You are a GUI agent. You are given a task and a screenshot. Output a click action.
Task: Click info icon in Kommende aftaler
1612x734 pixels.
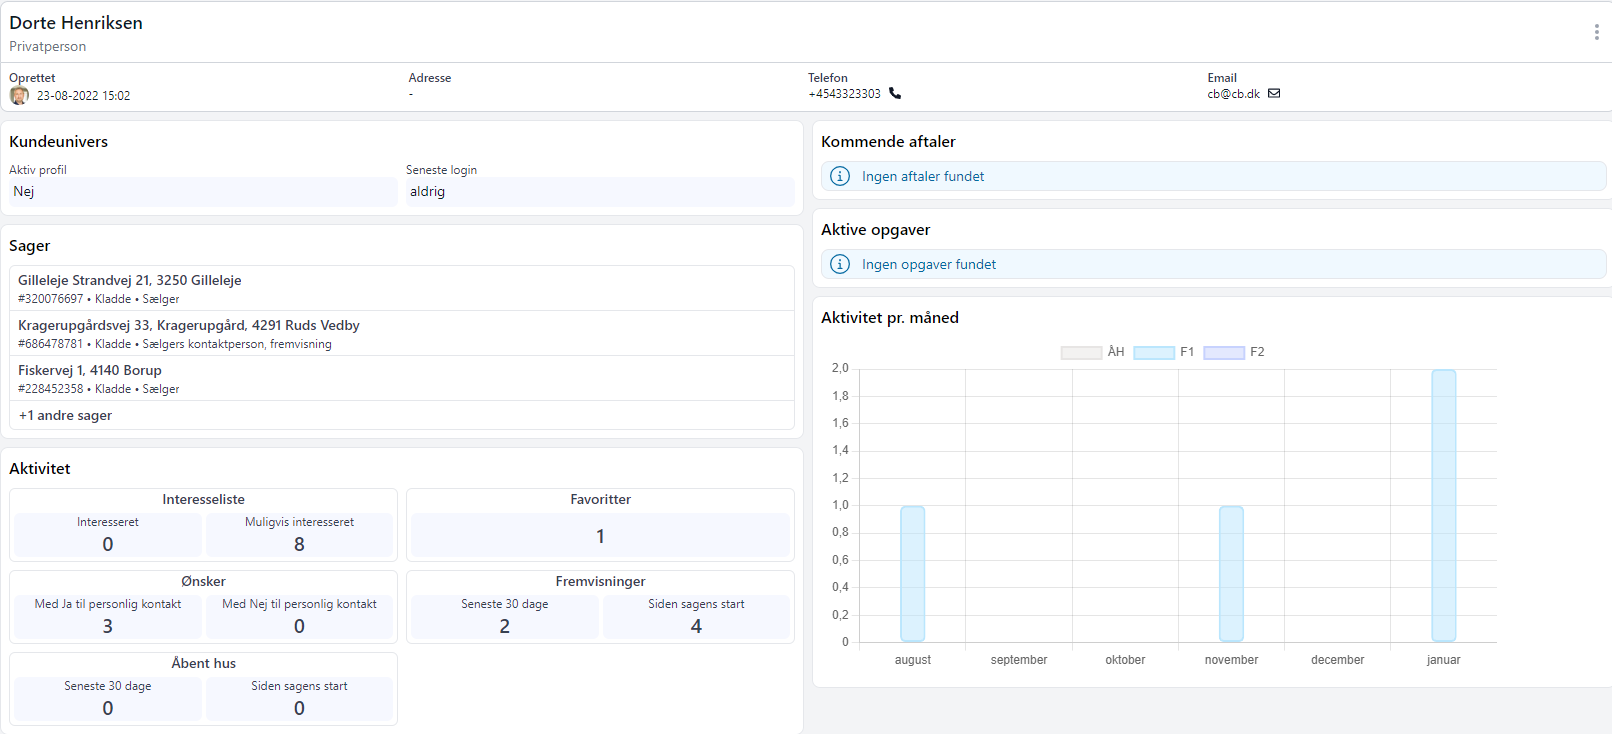coord(840,176)
